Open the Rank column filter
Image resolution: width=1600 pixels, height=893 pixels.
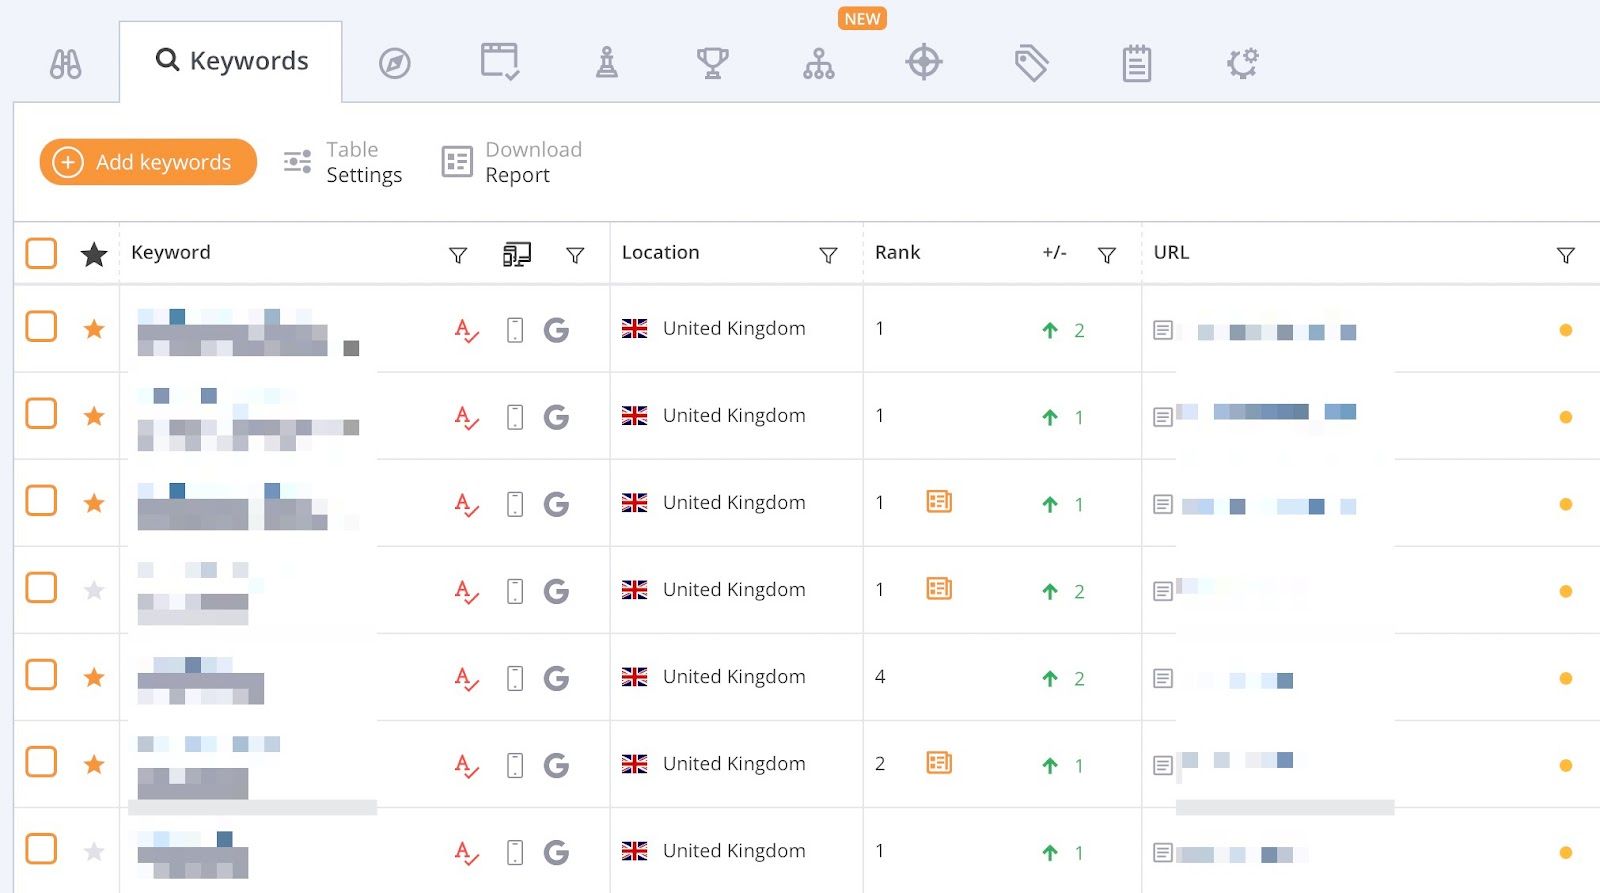(x=1107, y=255)
